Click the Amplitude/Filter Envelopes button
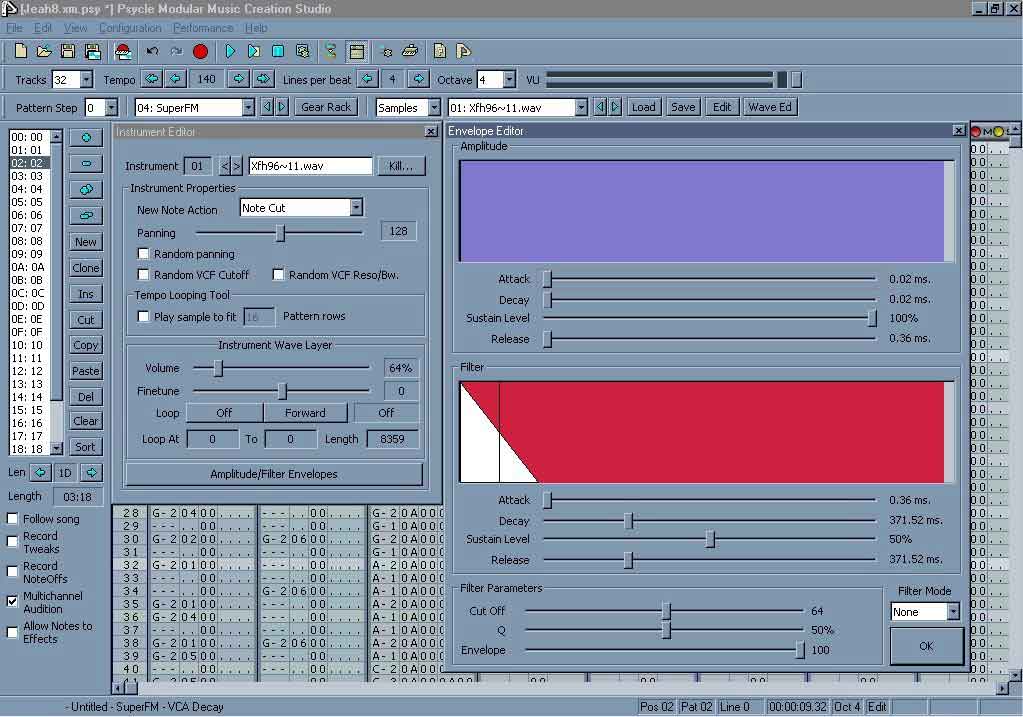 point(273,474)
